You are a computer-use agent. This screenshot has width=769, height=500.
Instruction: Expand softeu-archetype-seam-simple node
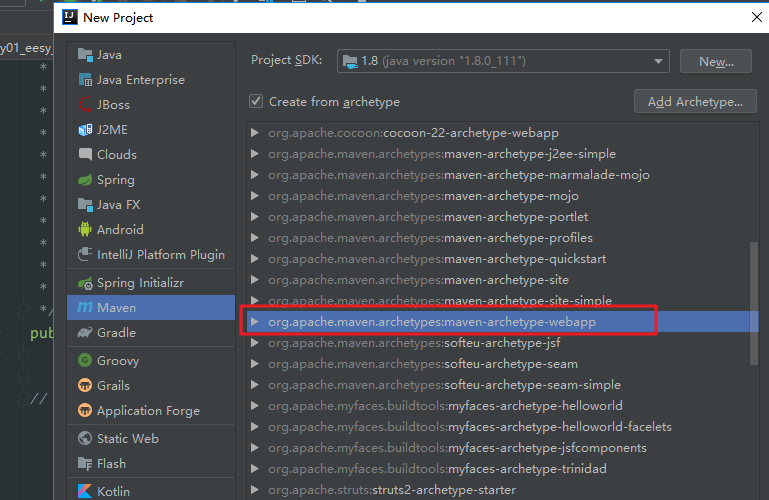pos(255,385)
